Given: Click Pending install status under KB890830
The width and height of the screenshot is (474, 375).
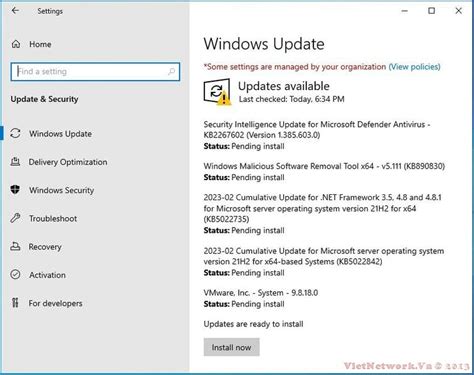Looking at the screenshot, I should 258,177.
